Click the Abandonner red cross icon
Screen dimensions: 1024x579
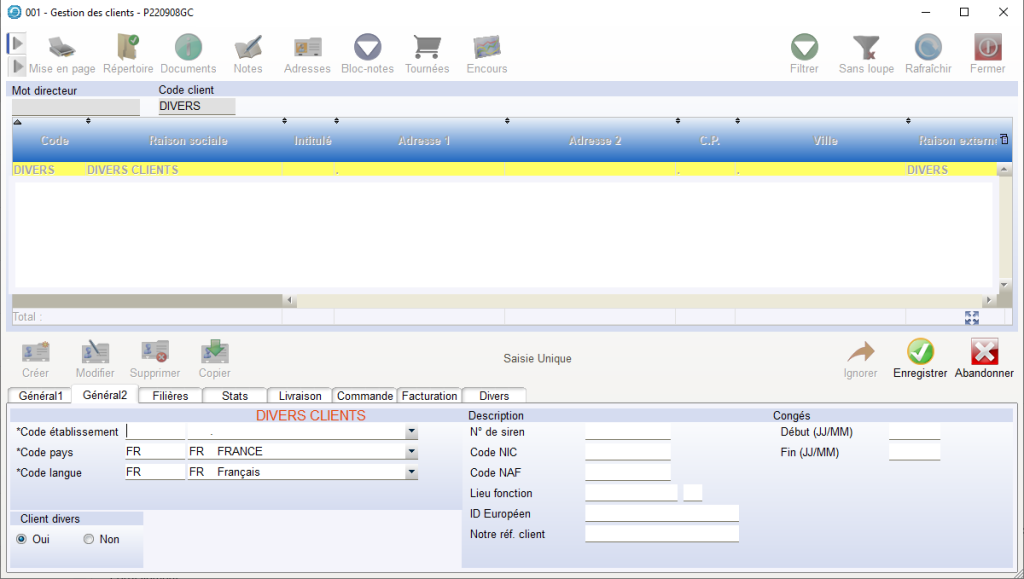click(984, 353)
